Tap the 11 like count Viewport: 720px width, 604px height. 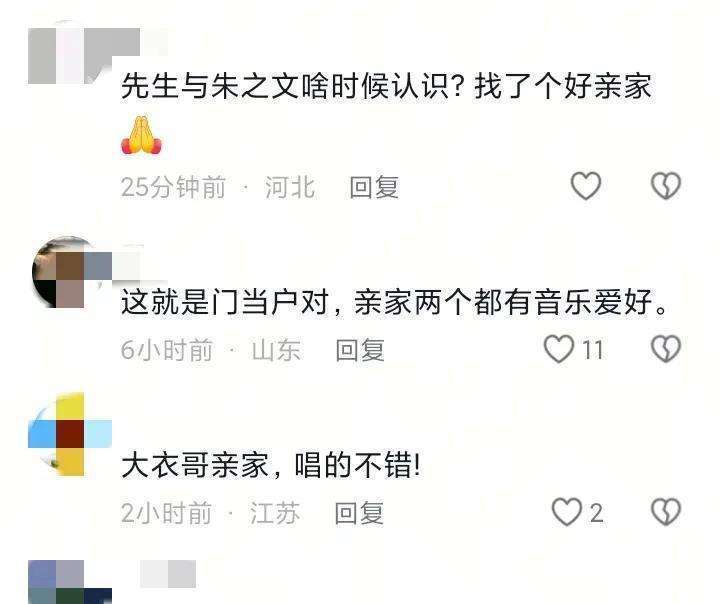[x=593, y=350]
